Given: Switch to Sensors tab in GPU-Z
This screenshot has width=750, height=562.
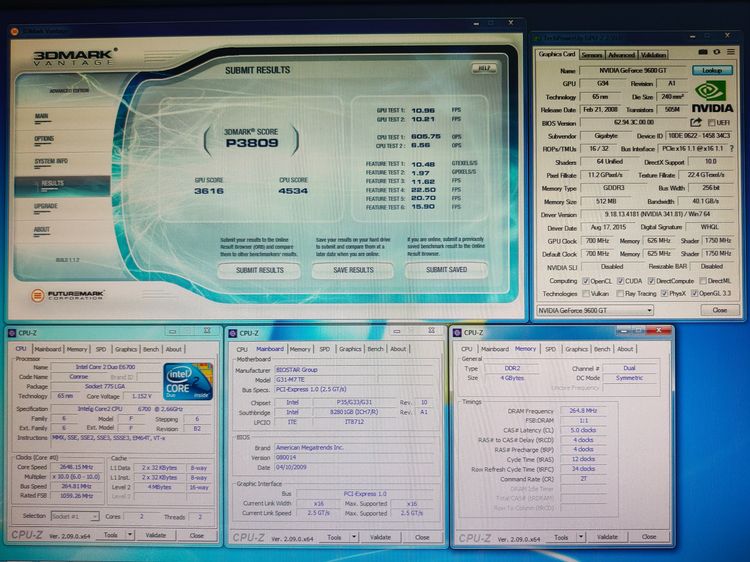Looking at the screenshot, I should pyautogui.click(x=592, y=55).
